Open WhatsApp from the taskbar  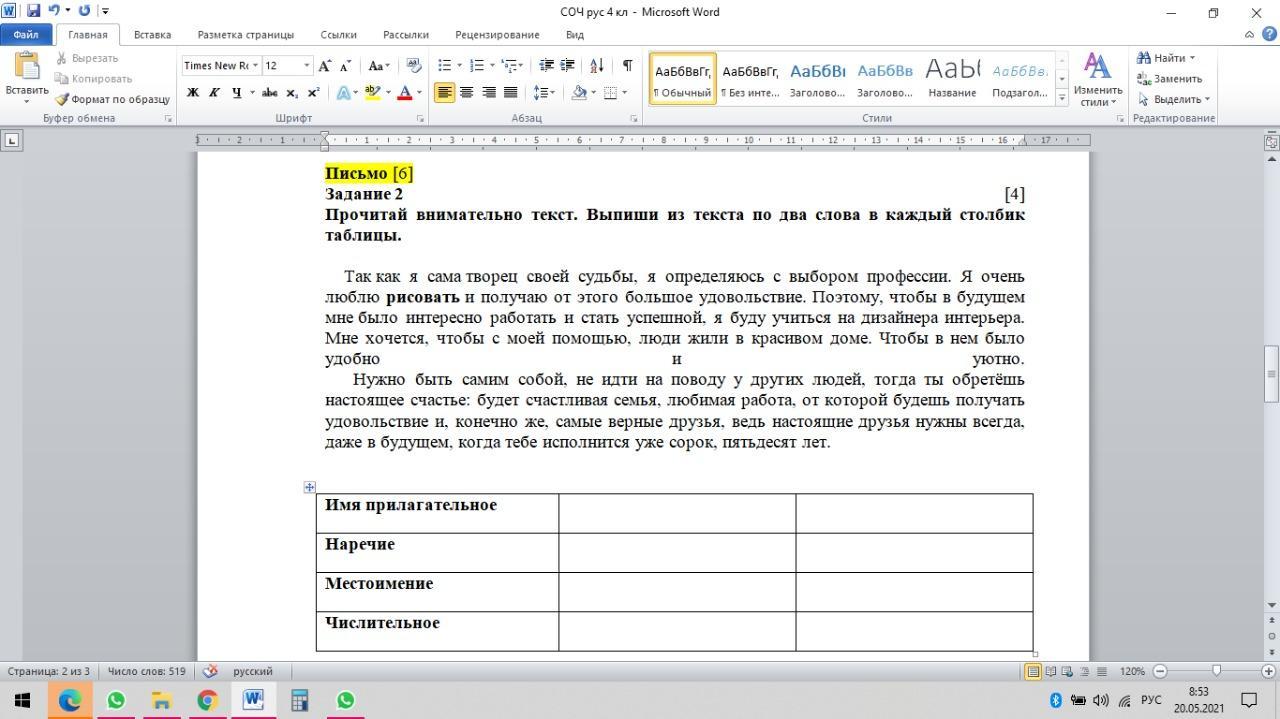115,700
